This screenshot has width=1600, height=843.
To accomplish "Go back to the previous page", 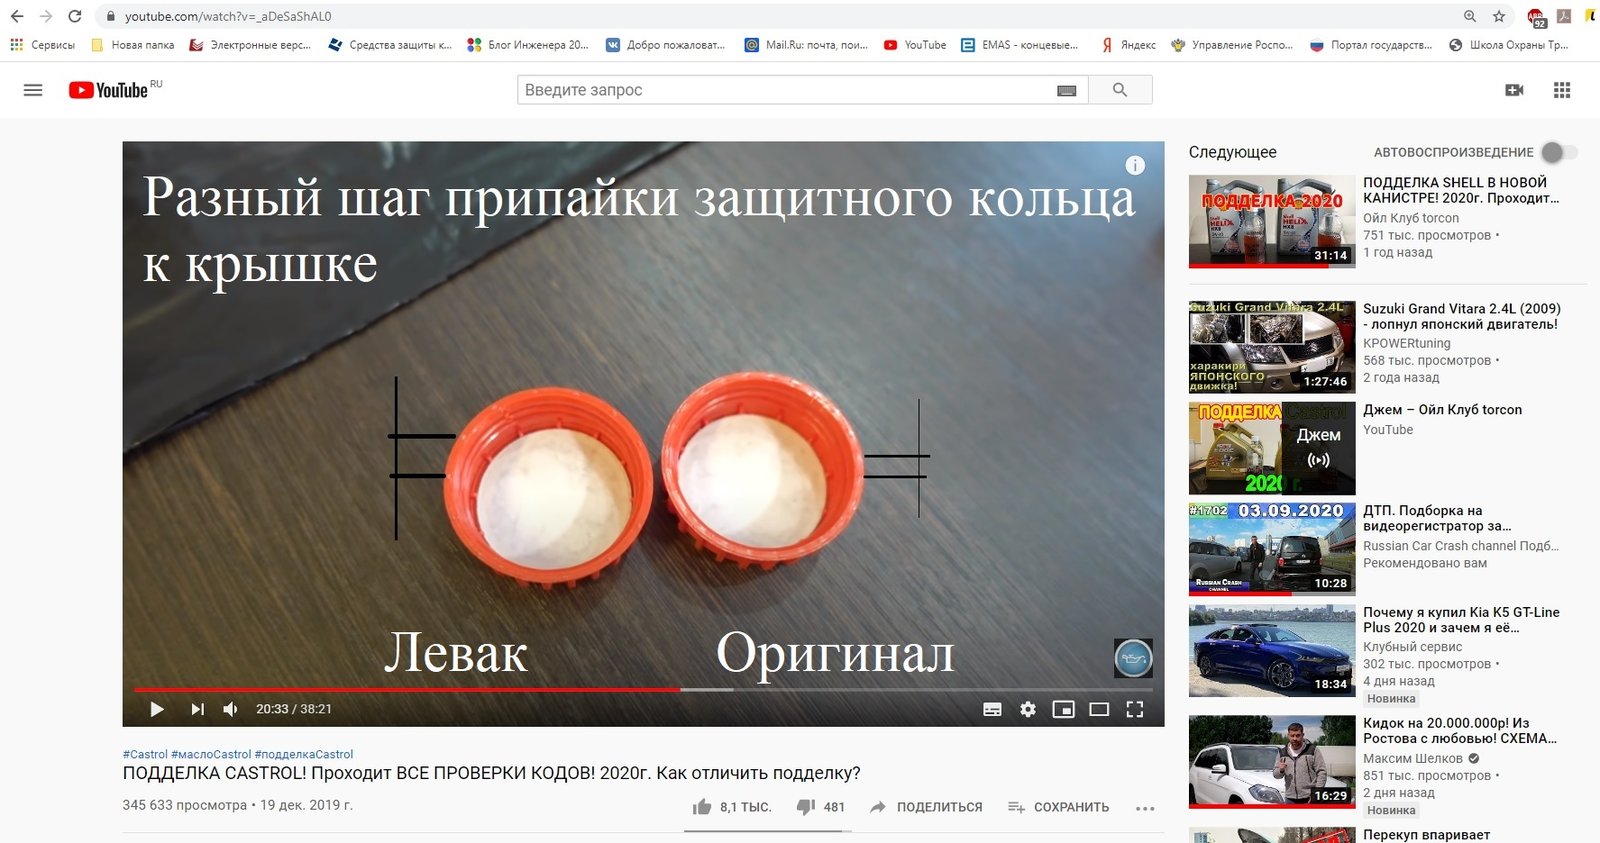I will (x=17, y=16).
